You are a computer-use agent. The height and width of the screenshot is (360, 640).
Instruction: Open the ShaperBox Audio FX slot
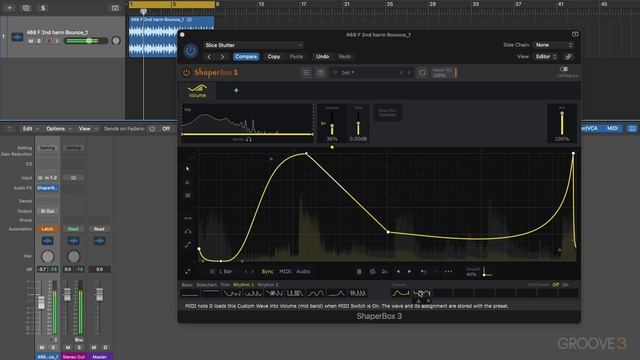47,188
